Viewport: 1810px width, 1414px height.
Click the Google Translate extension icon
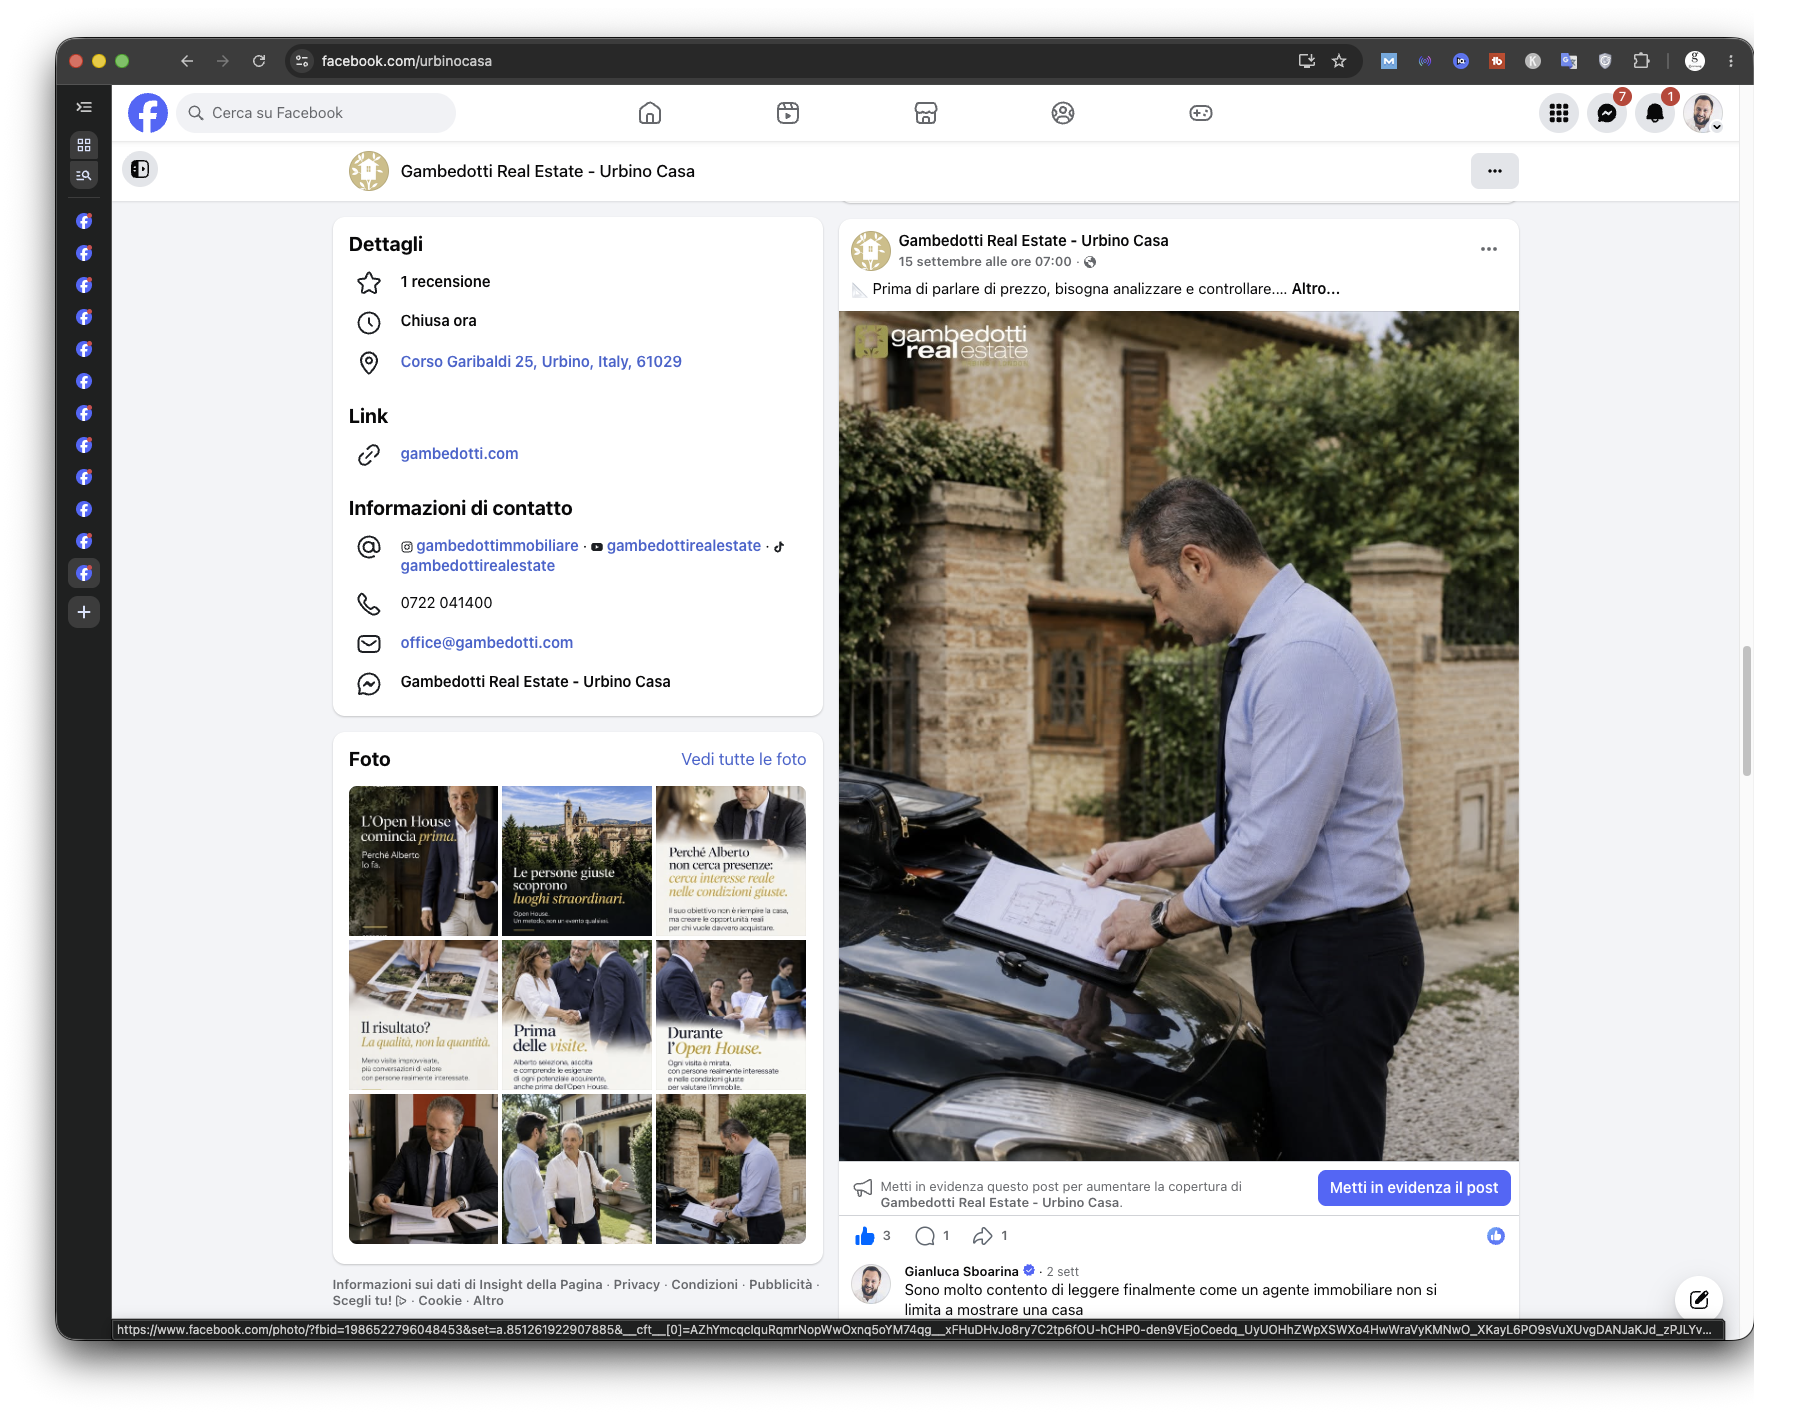click(x=1569, y=61)
